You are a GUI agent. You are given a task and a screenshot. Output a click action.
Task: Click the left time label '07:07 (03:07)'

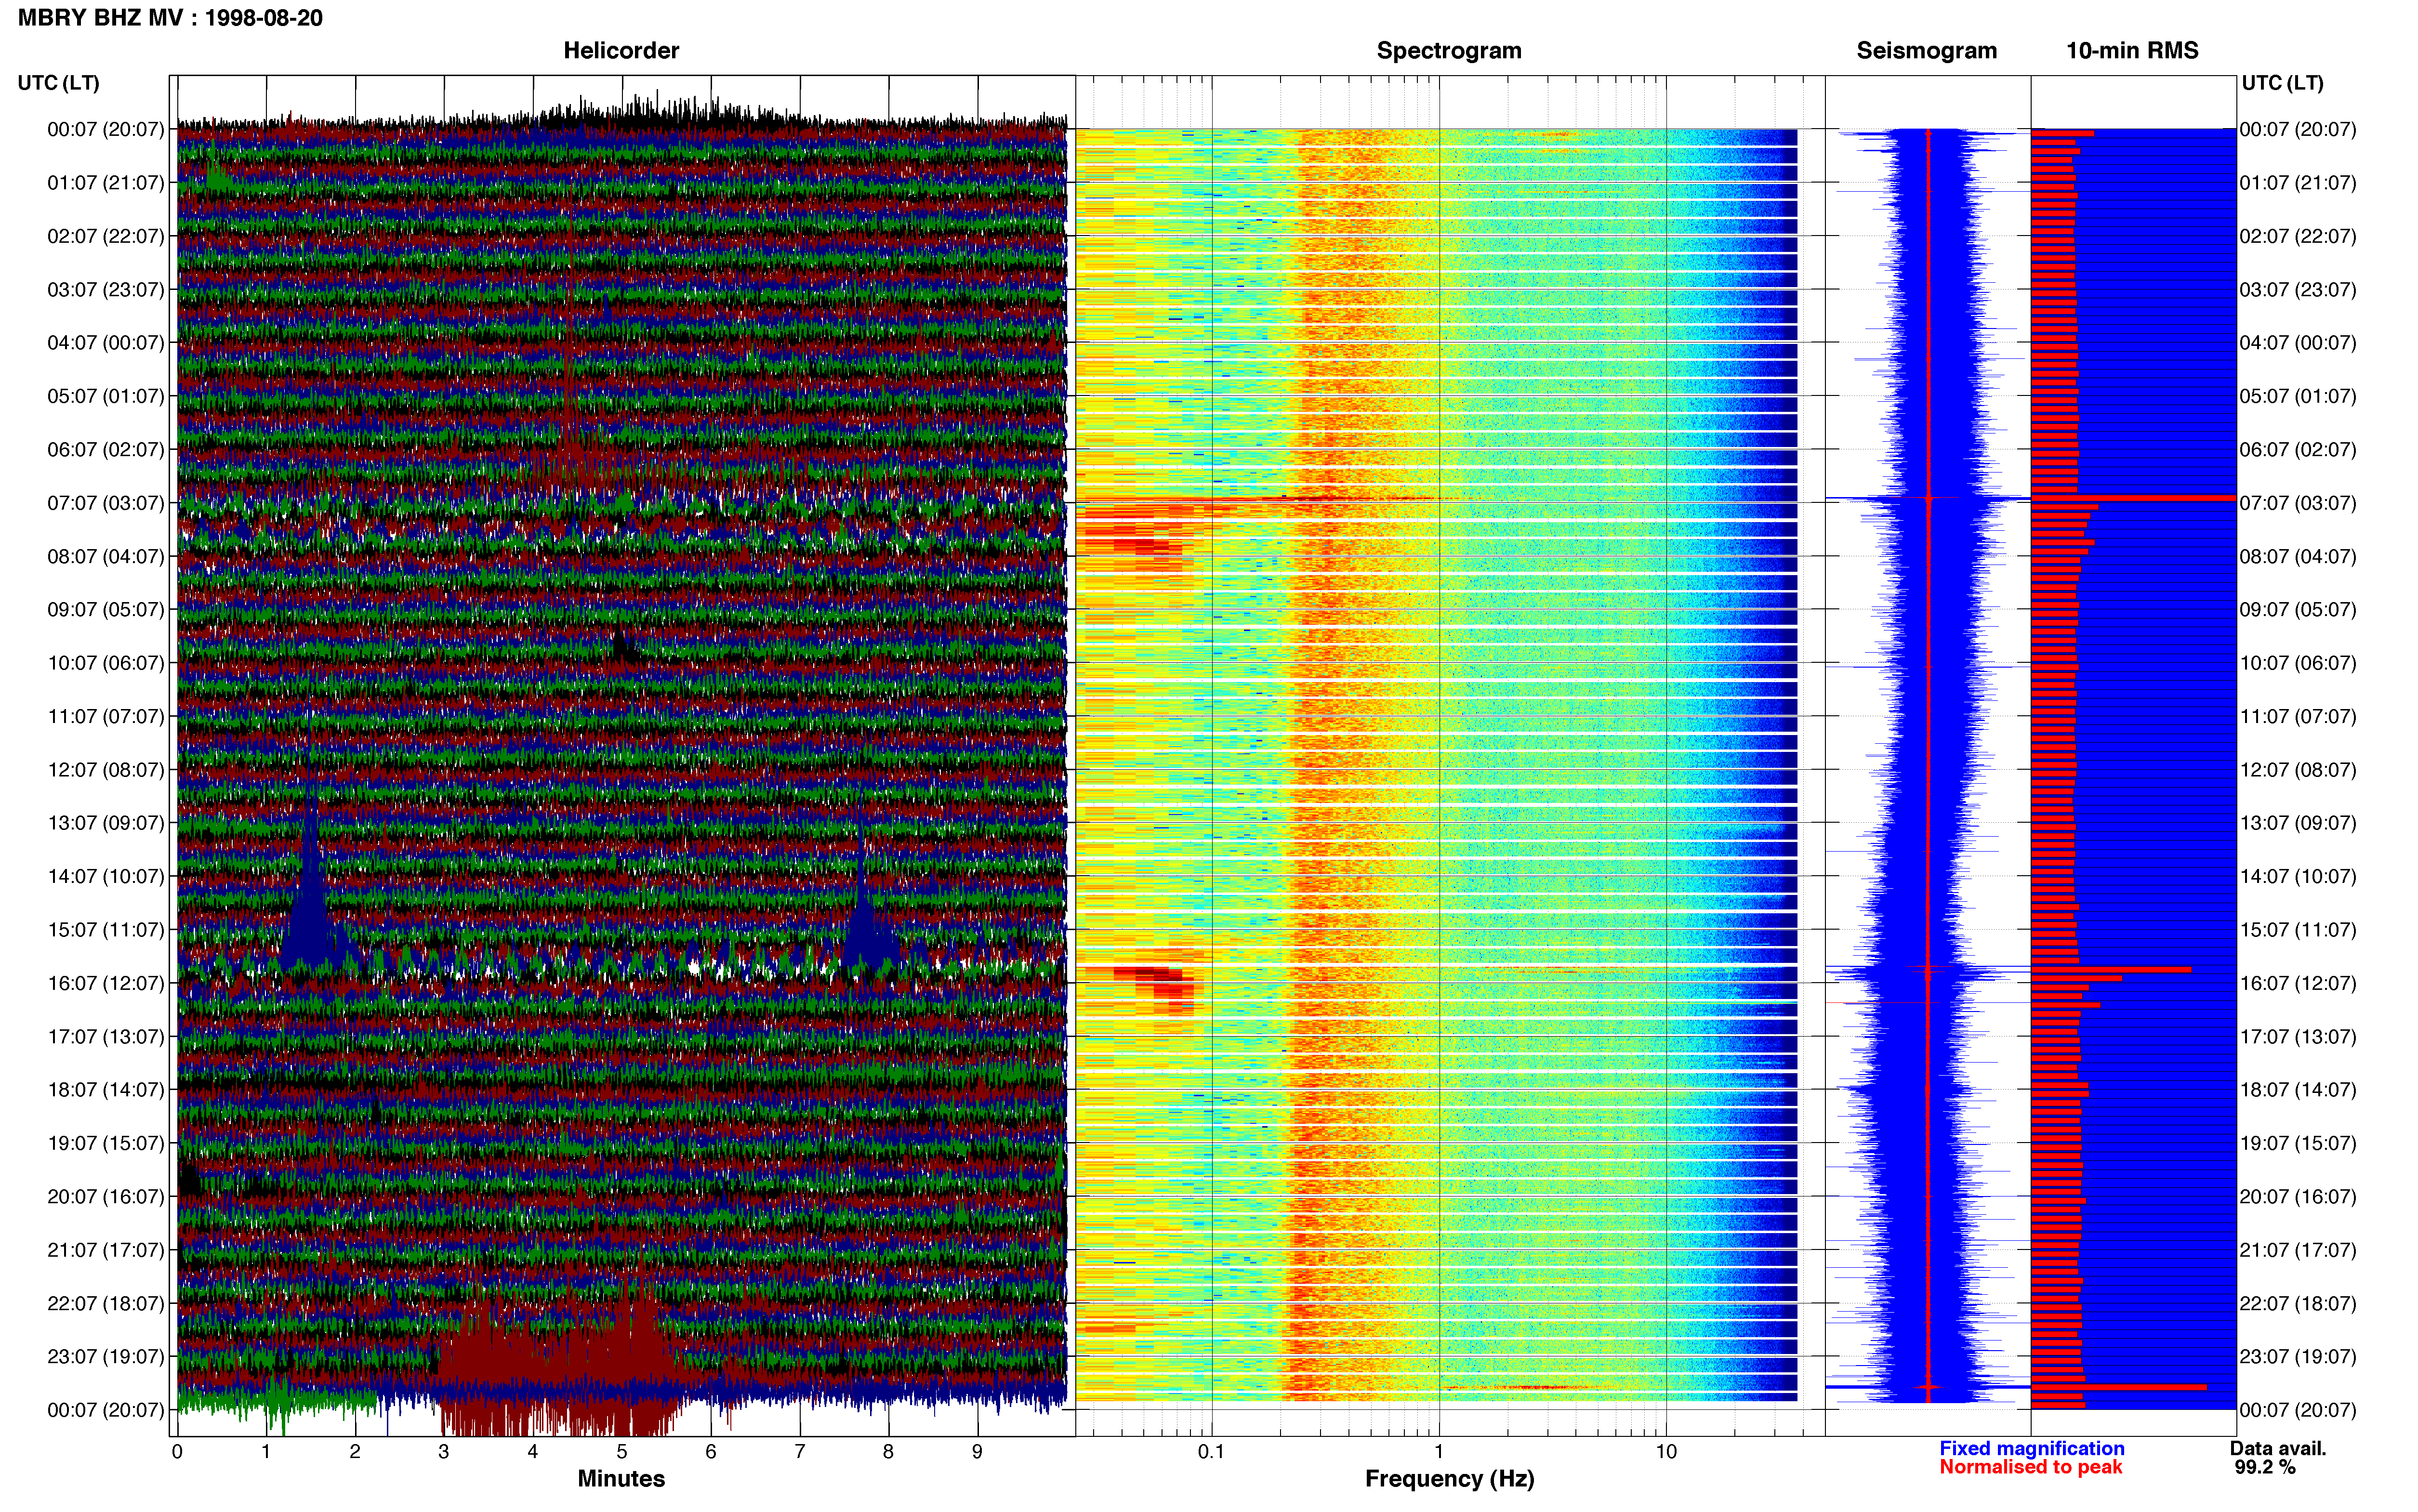tap(105, 503)
